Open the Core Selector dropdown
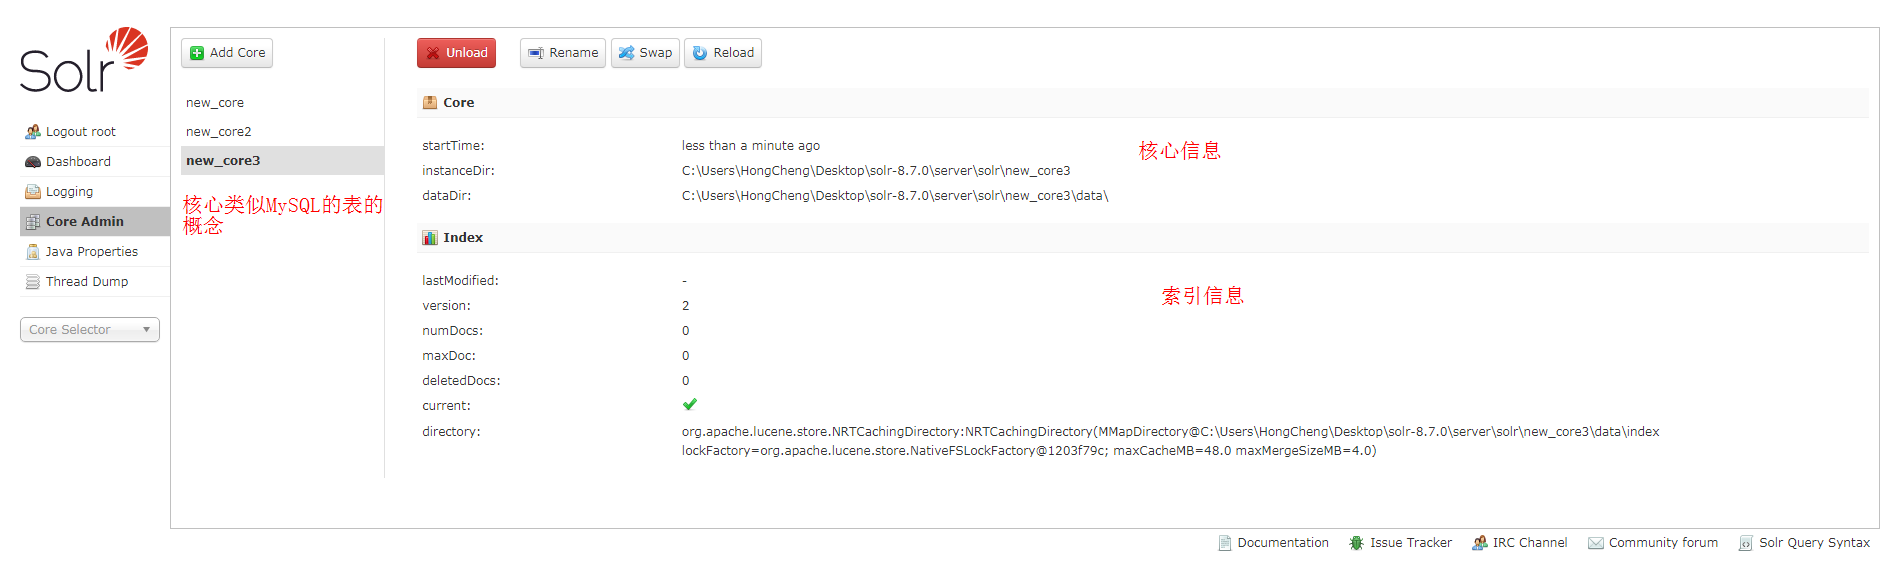 click(x=90, y=330)
